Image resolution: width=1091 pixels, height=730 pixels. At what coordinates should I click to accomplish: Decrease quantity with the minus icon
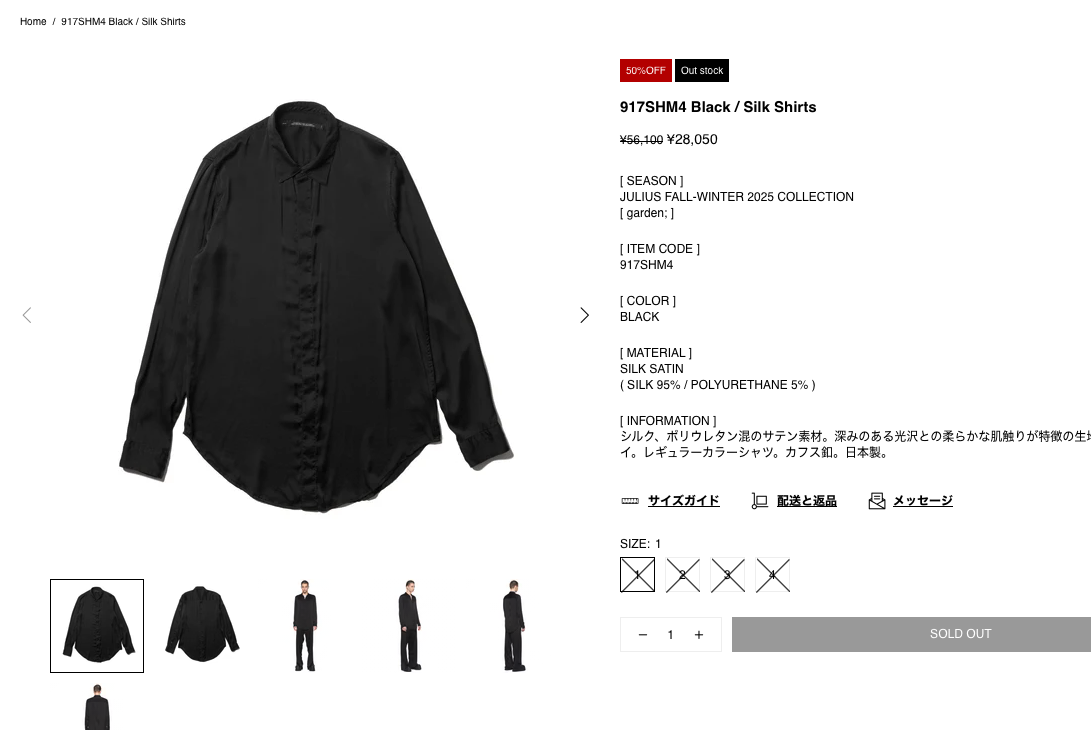(x=643, y=635)
